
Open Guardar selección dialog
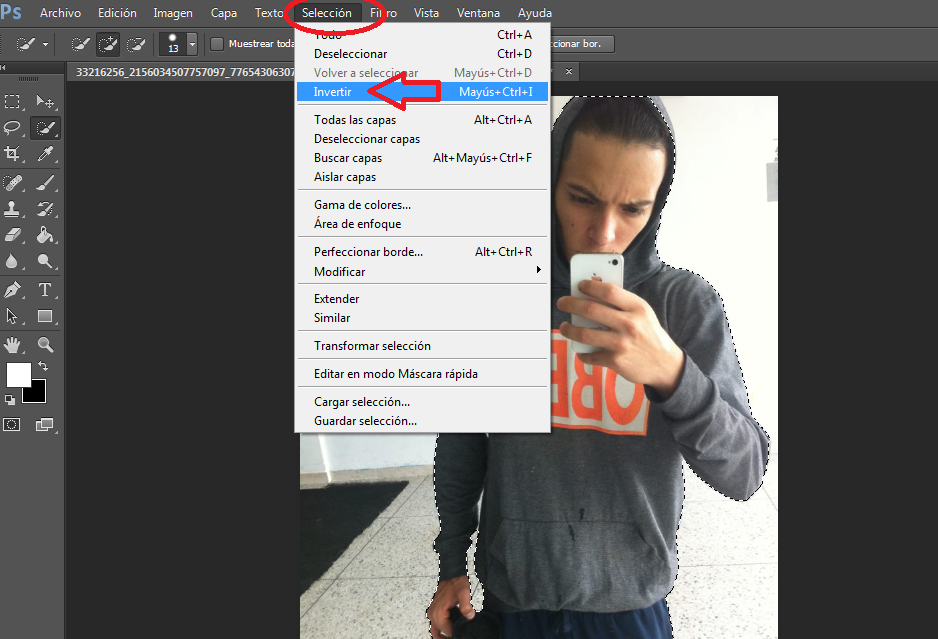(422, 421)
